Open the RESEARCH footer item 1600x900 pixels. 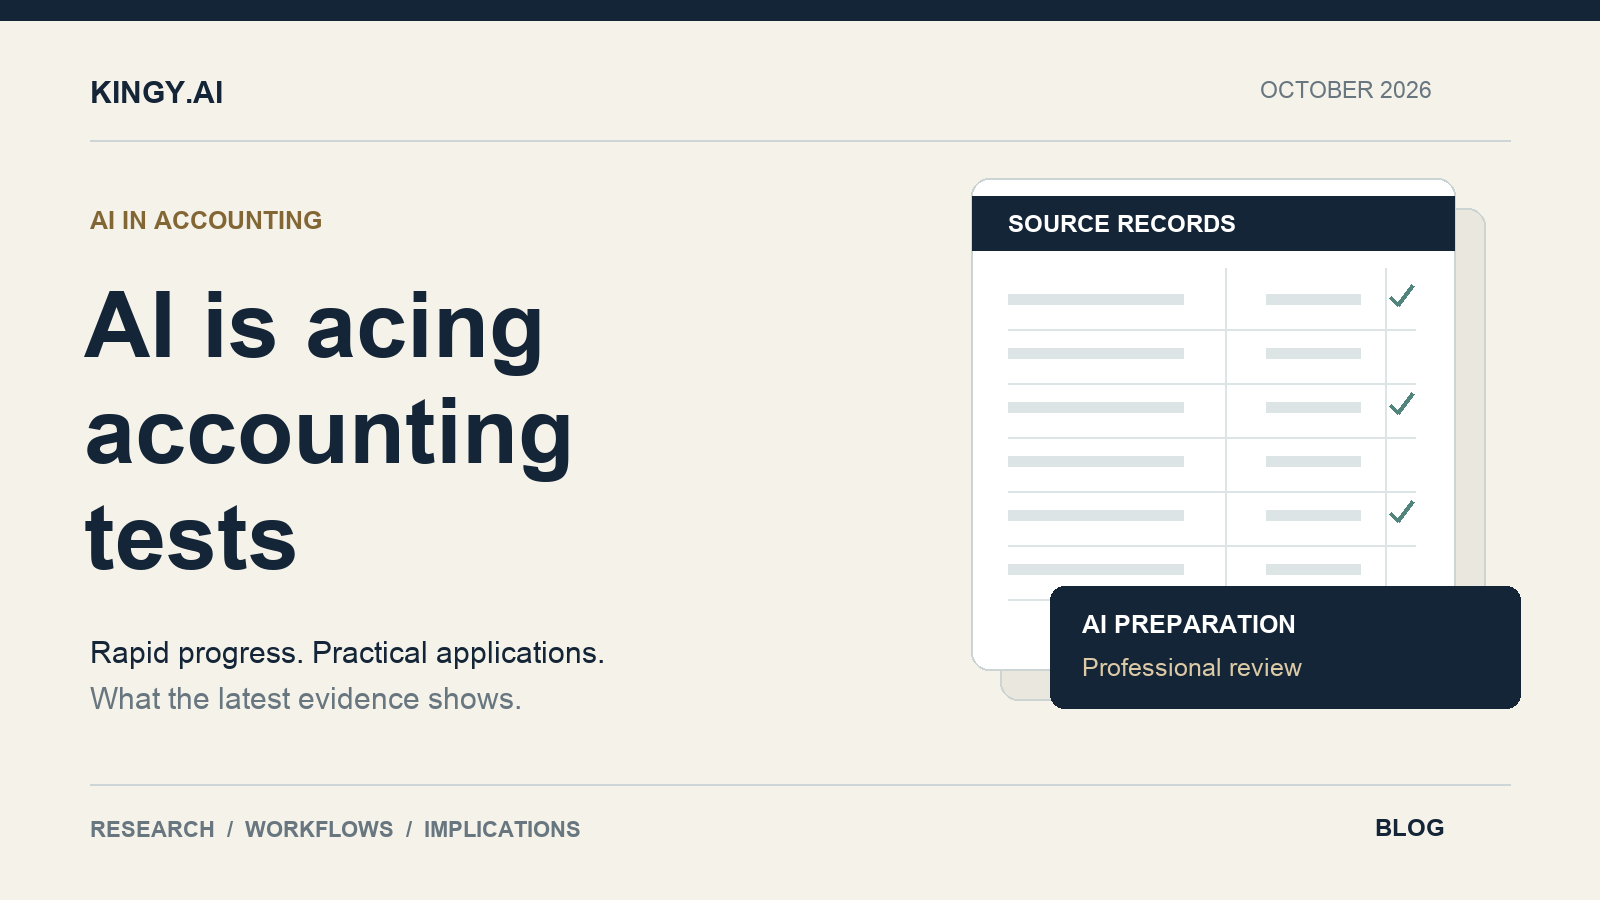coord(152,829)
